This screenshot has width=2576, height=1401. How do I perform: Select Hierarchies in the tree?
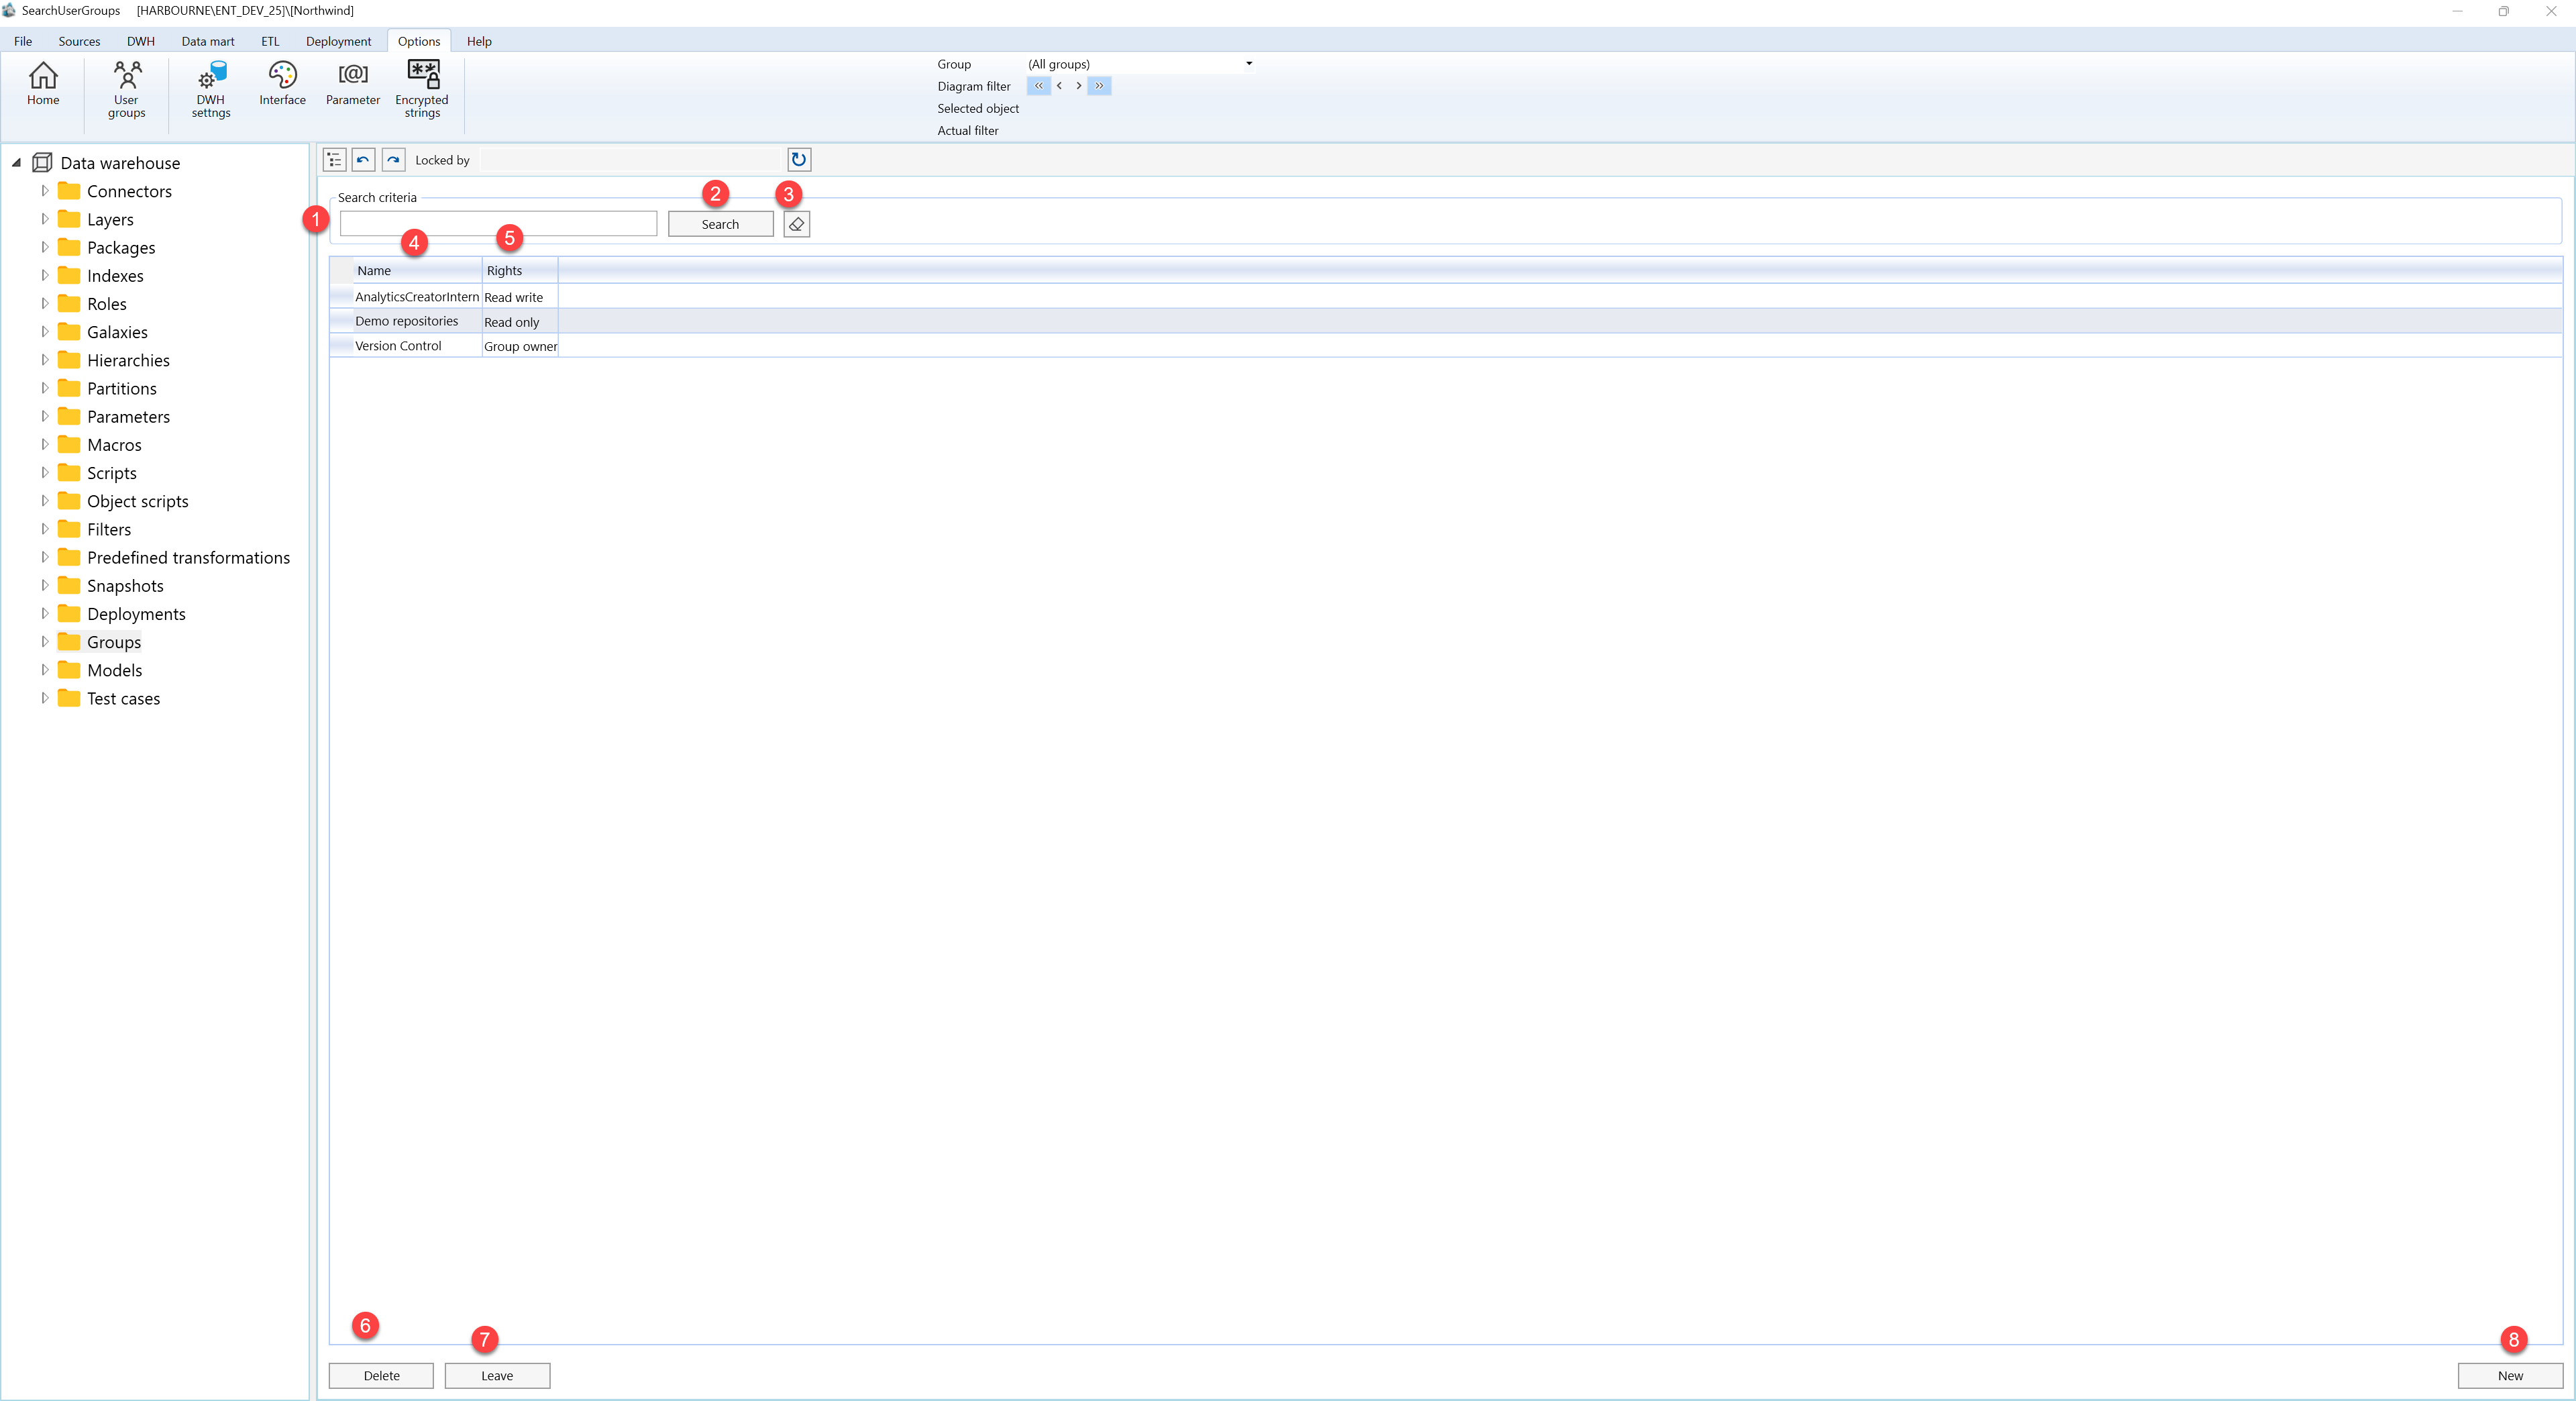coord(128,360)
